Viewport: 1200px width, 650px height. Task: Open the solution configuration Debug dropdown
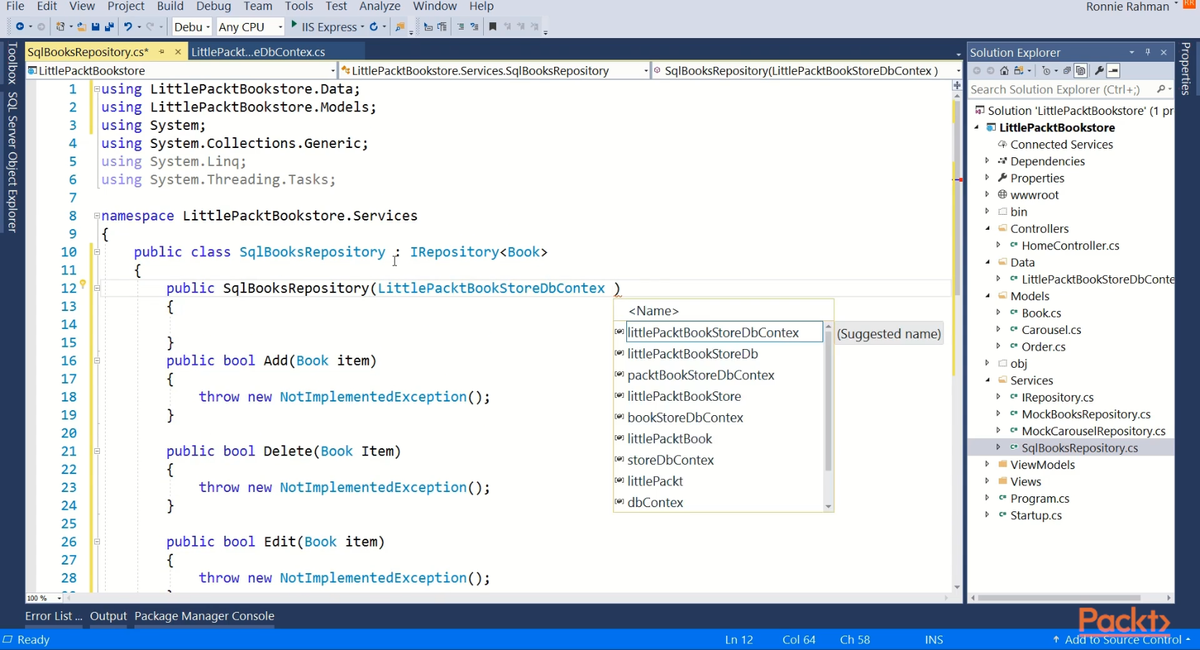click(x=192, y=27)
